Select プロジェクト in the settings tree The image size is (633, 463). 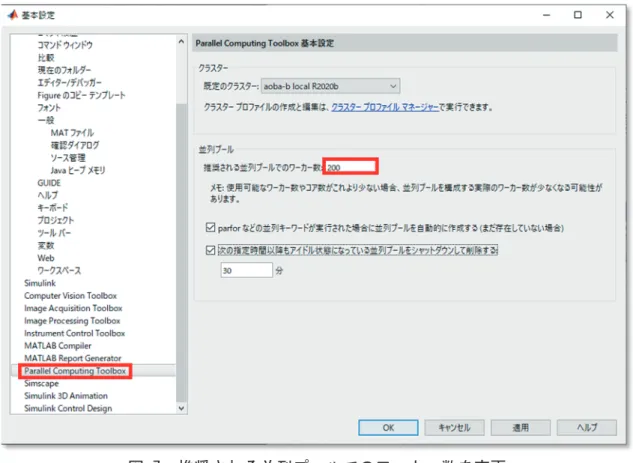point(55,220)
